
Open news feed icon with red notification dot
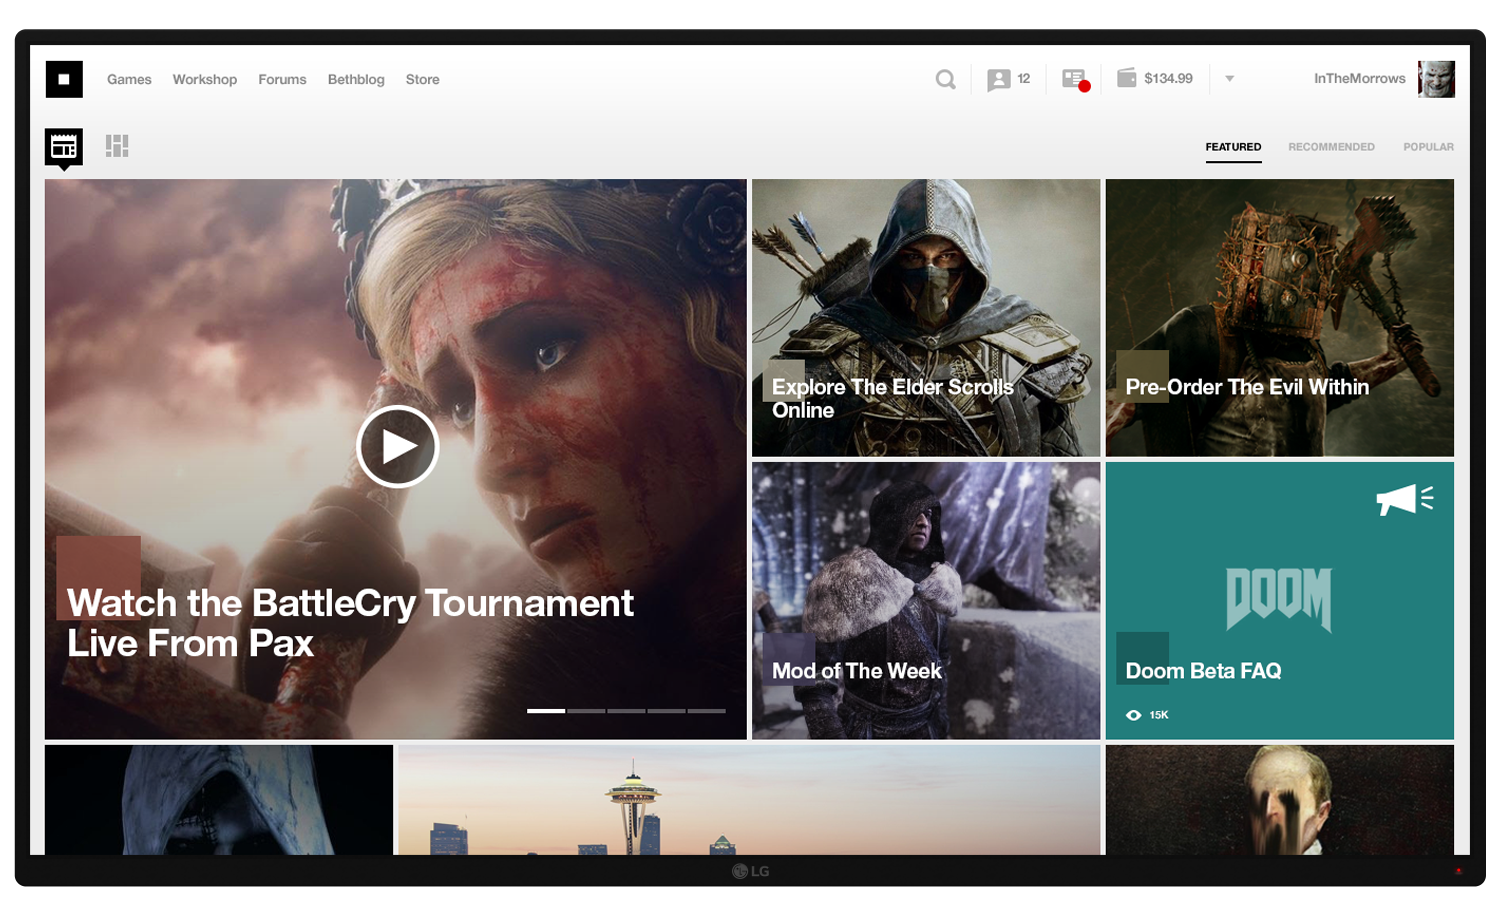click(1075, 80)
